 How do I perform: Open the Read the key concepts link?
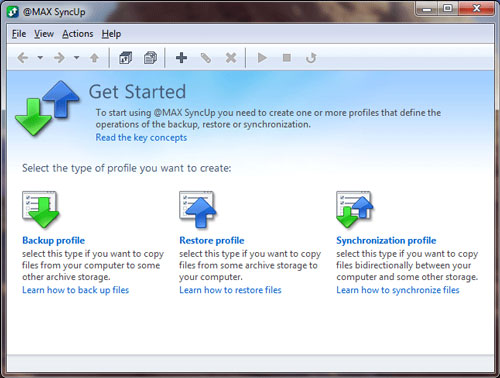tap(141, 137)
